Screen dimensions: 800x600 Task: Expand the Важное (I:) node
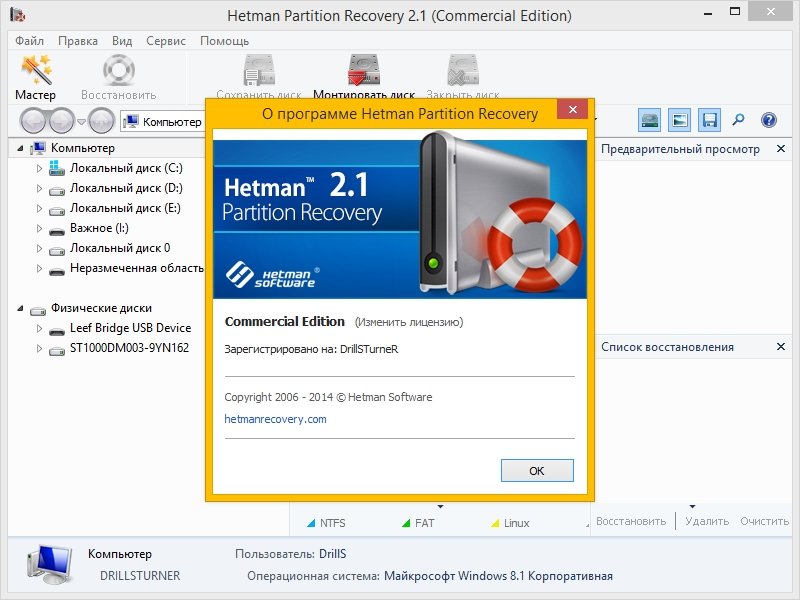(39, 228)
